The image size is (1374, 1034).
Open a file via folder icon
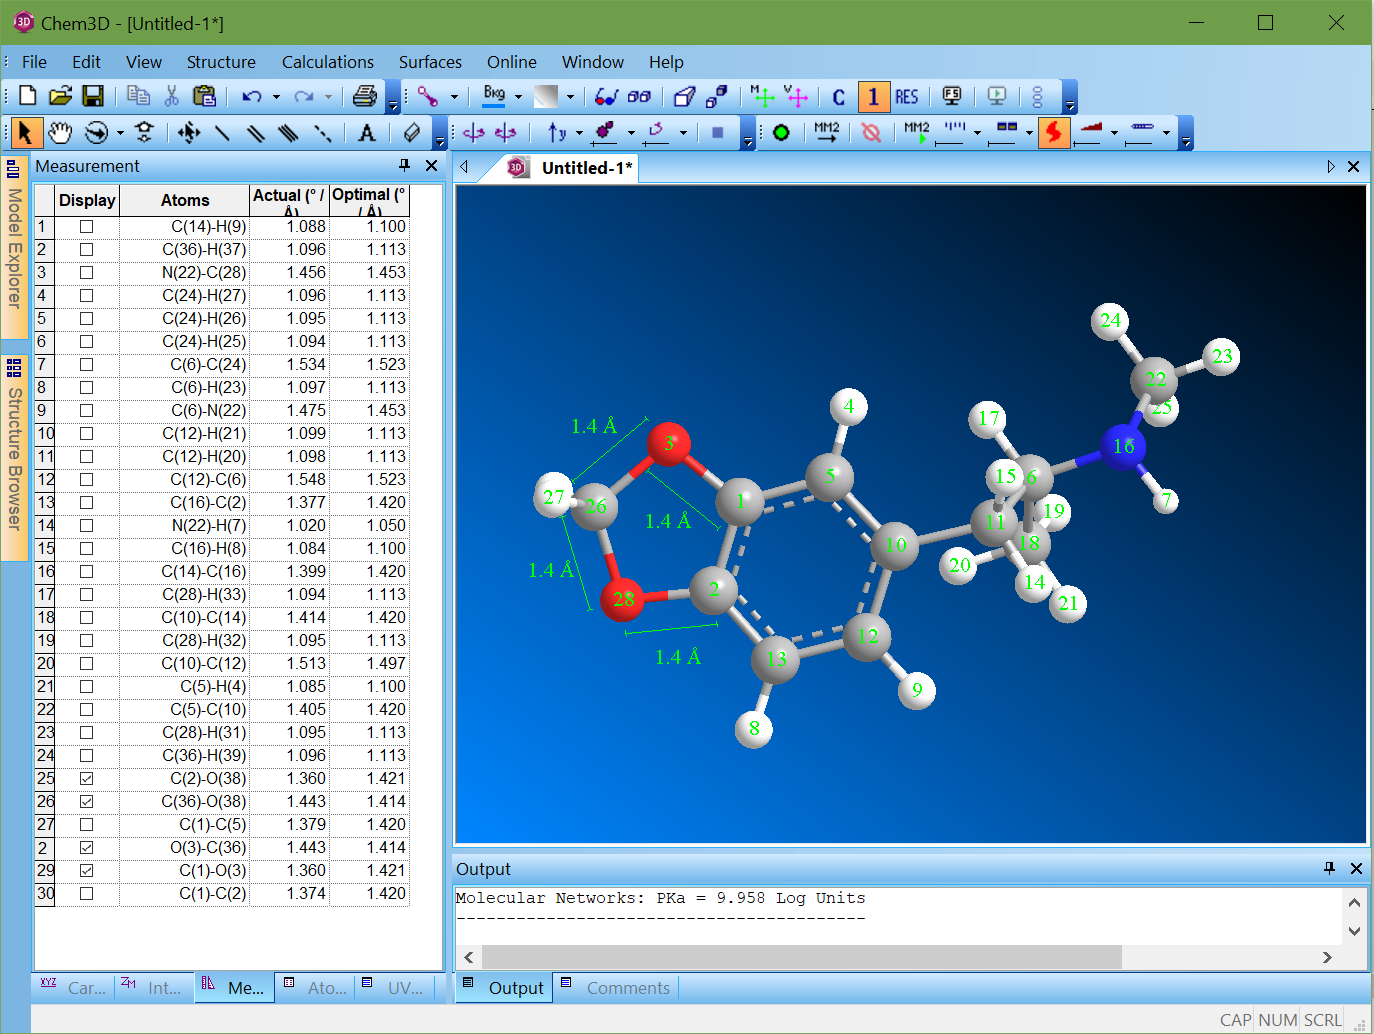point(60,96)
